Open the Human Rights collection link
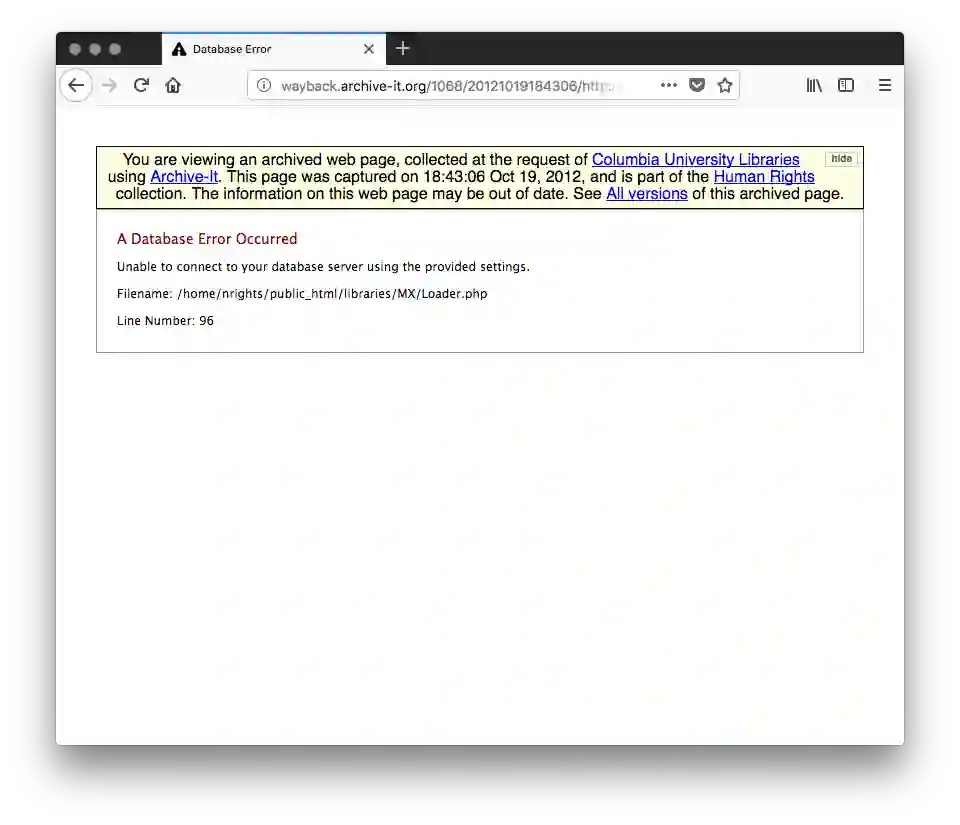Image resolution: width=960 pixels, height=825 pixels. click(763, 177)
